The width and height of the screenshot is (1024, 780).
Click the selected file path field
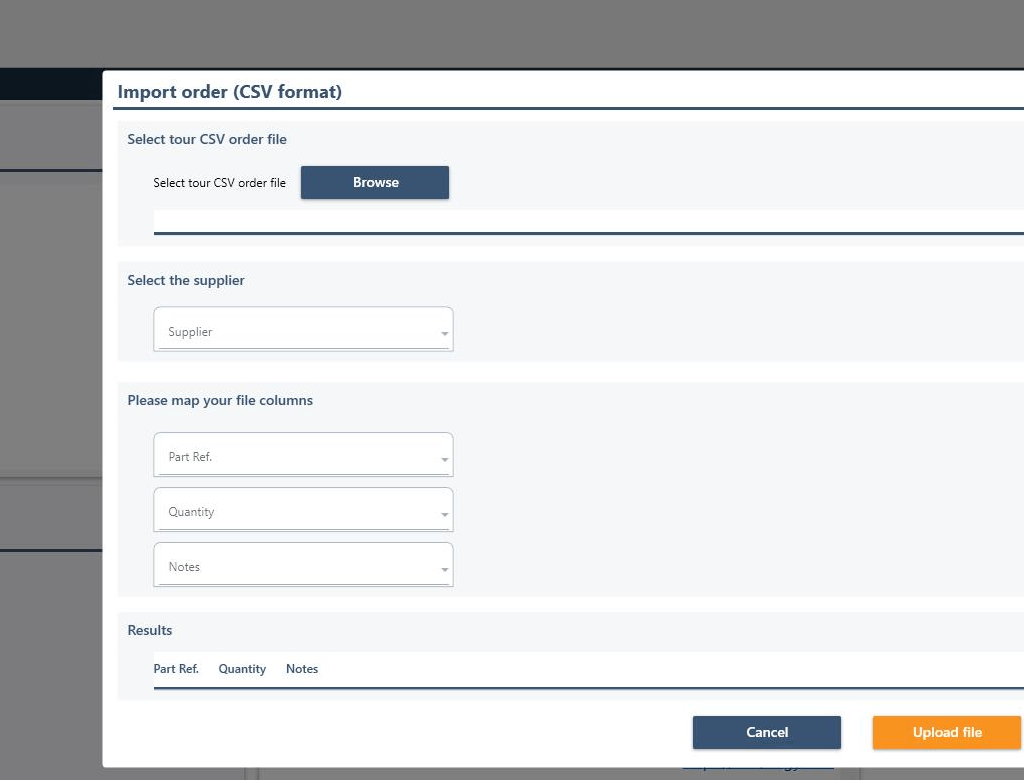588,221
